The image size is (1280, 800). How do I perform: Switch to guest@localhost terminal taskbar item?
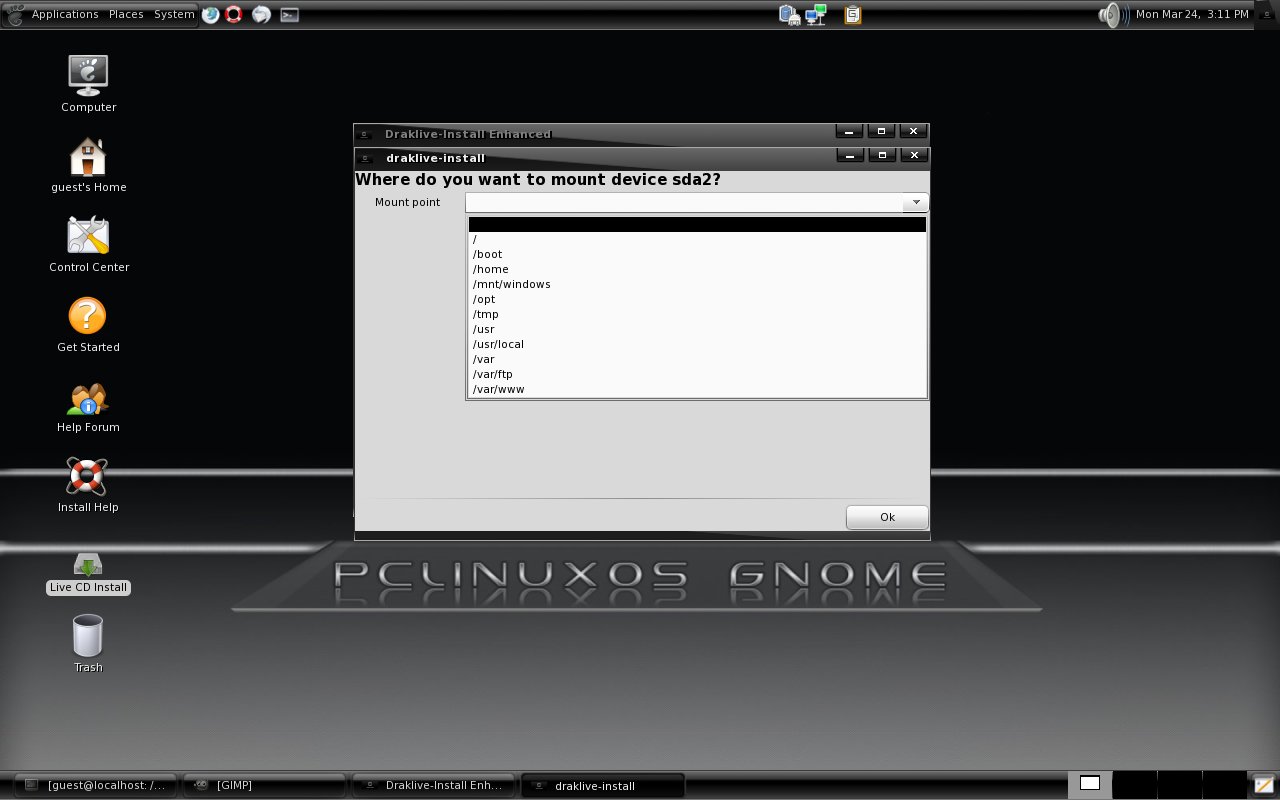(96, 785)
